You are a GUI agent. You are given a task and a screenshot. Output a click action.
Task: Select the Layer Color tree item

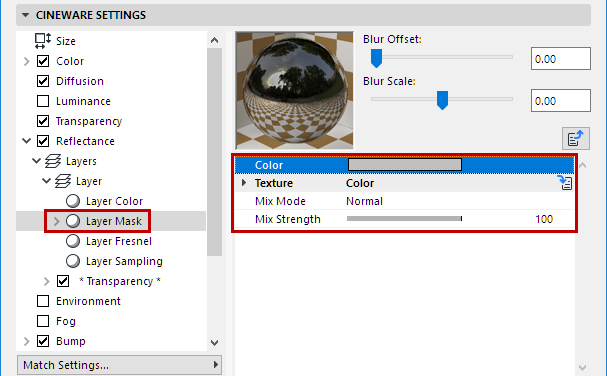click(114, 201)
